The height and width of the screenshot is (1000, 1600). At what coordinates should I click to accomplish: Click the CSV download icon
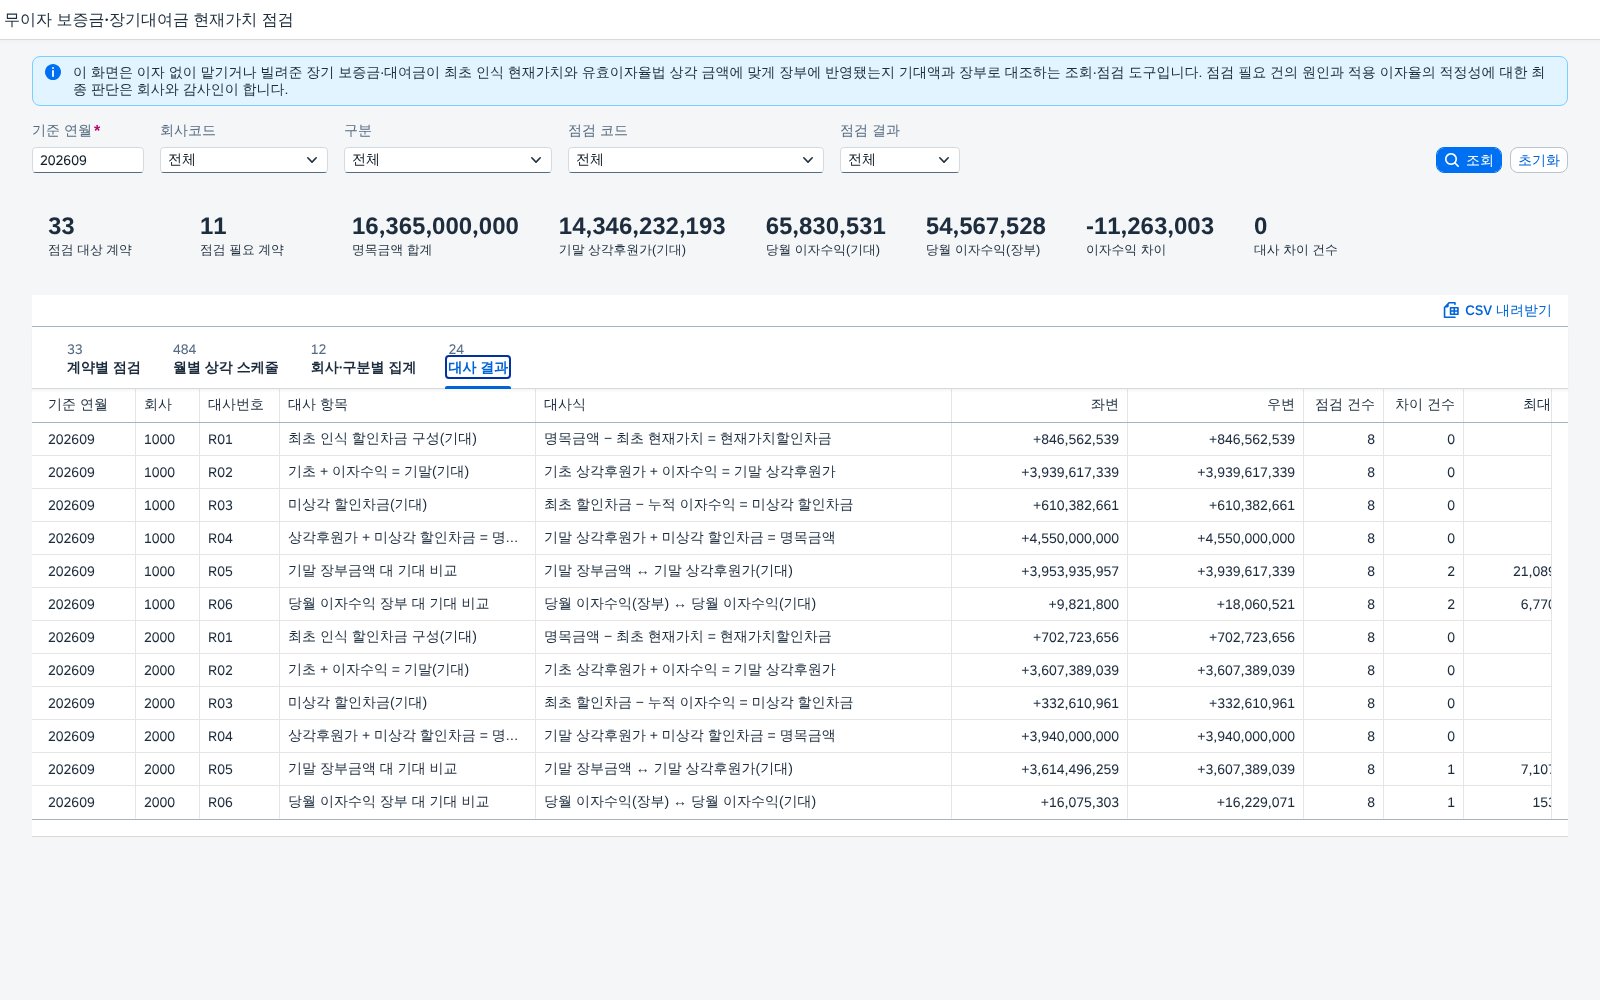click(x=1451, y=310)
